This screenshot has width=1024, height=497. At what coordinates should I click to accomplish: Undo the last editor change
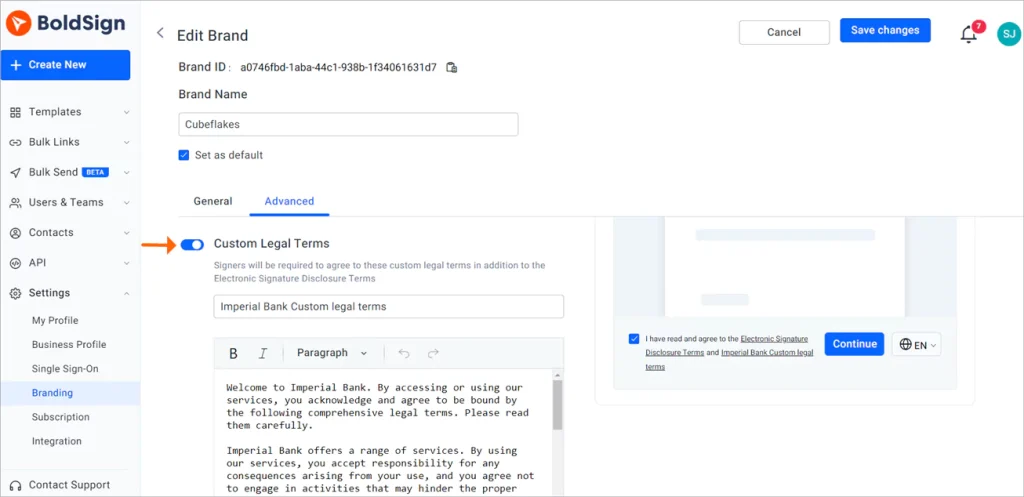tap(404, 353)
